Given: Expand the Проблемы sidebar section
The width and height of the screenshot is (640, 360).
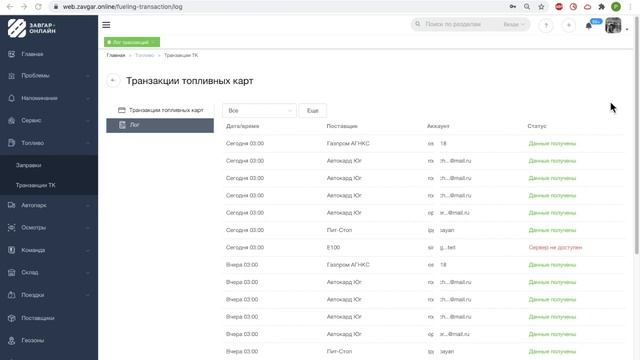Looking at the screenshot, I should (x=87, y=76).
